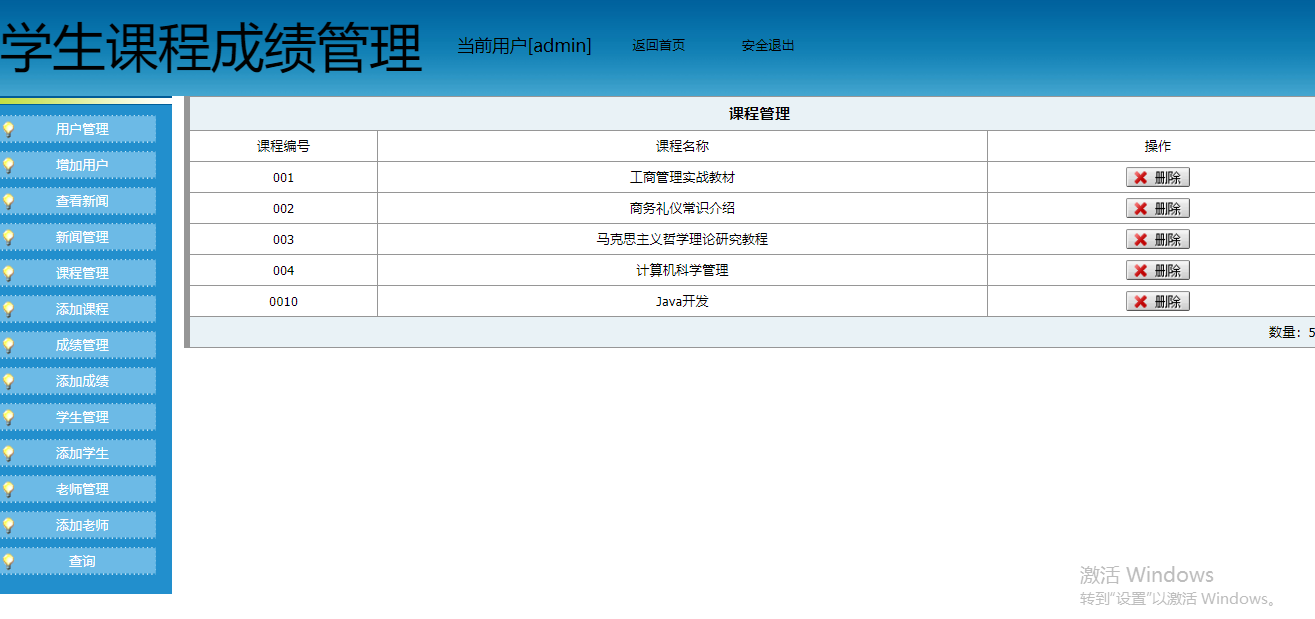
Task: Click course number cell 001
Action: pos(283,177)
